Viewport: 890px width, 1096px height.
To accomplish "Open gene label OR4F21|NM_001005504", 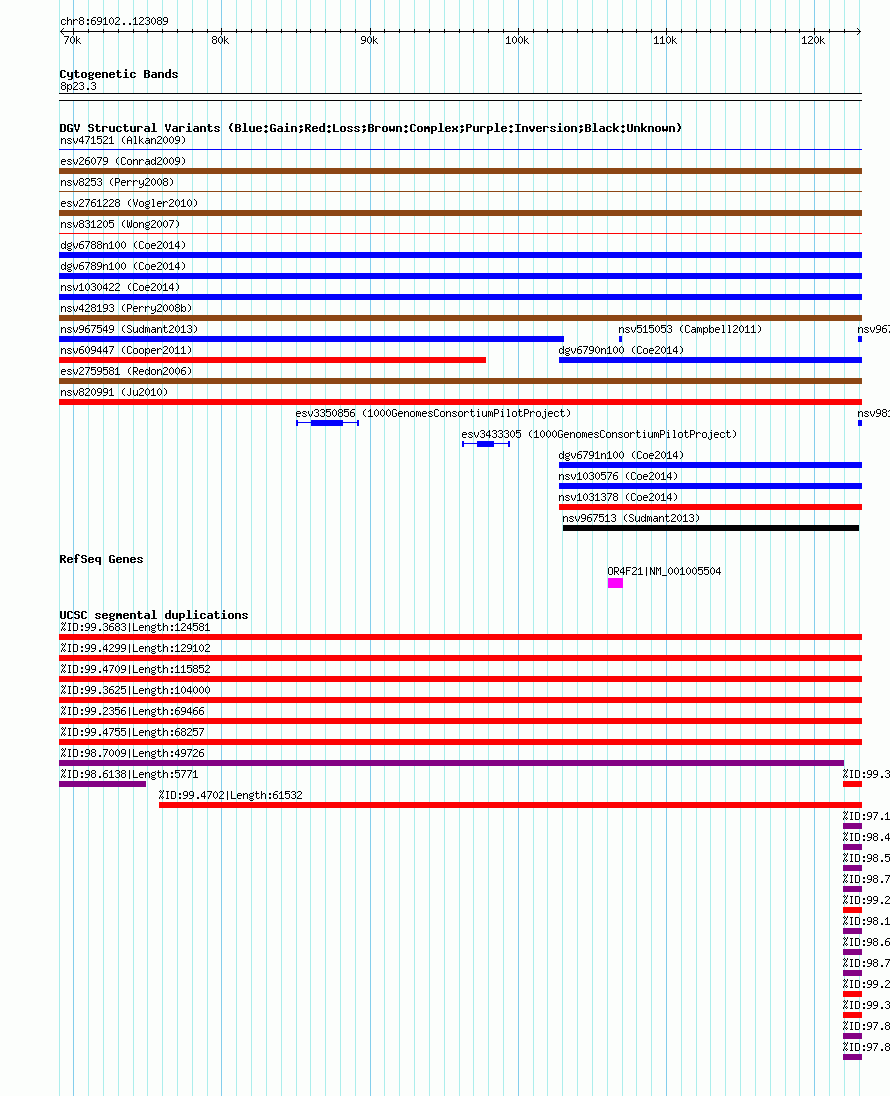I will [664, 572].
